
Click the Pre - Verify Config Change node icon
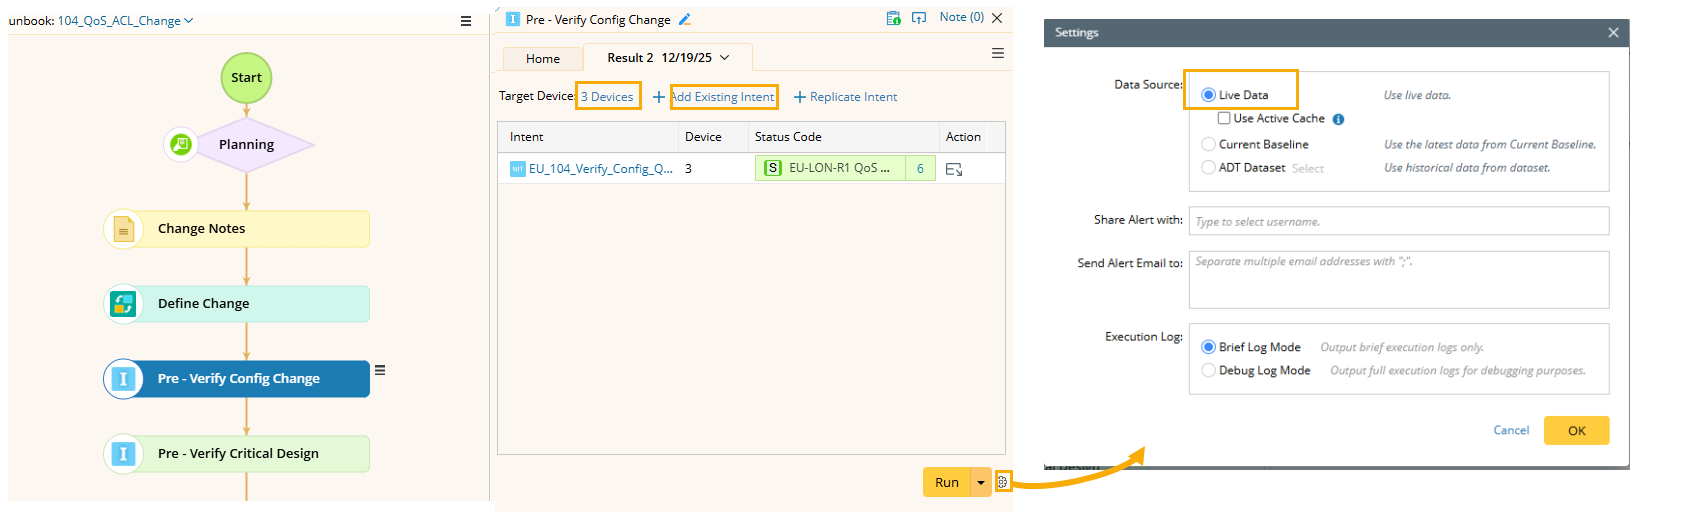click(x=123, y=379)
